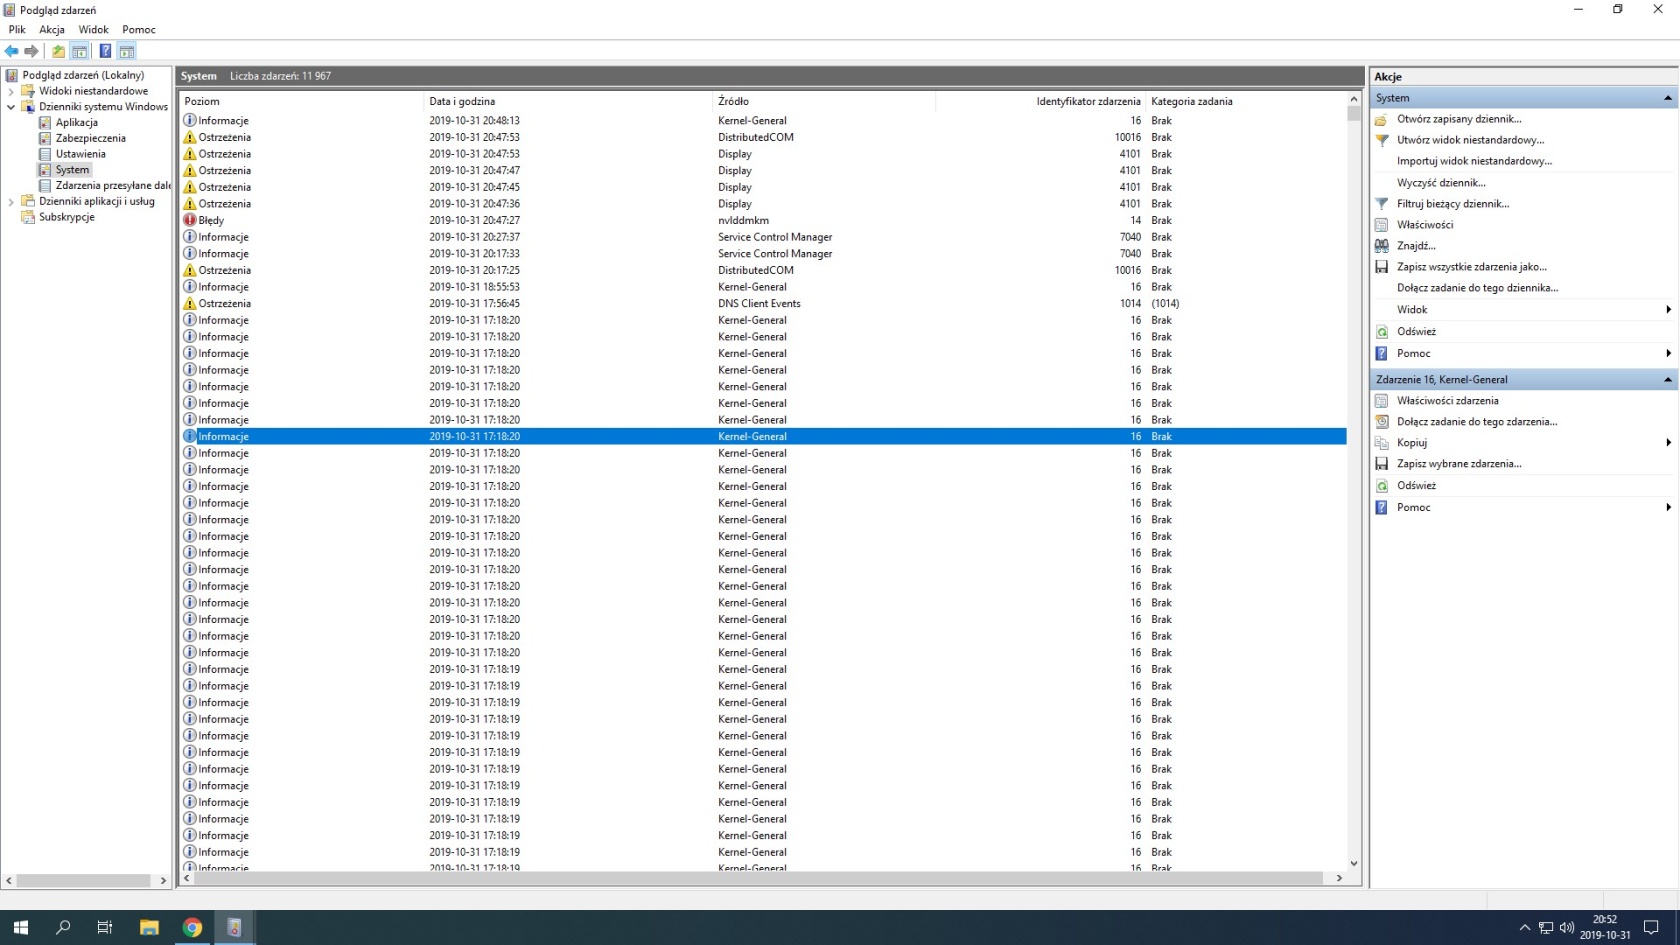Image resolution: width=1680 pixels, height=945 pixels.
Task: Click the red error icon of the Błędy row
Action: (x=190, y=220)
